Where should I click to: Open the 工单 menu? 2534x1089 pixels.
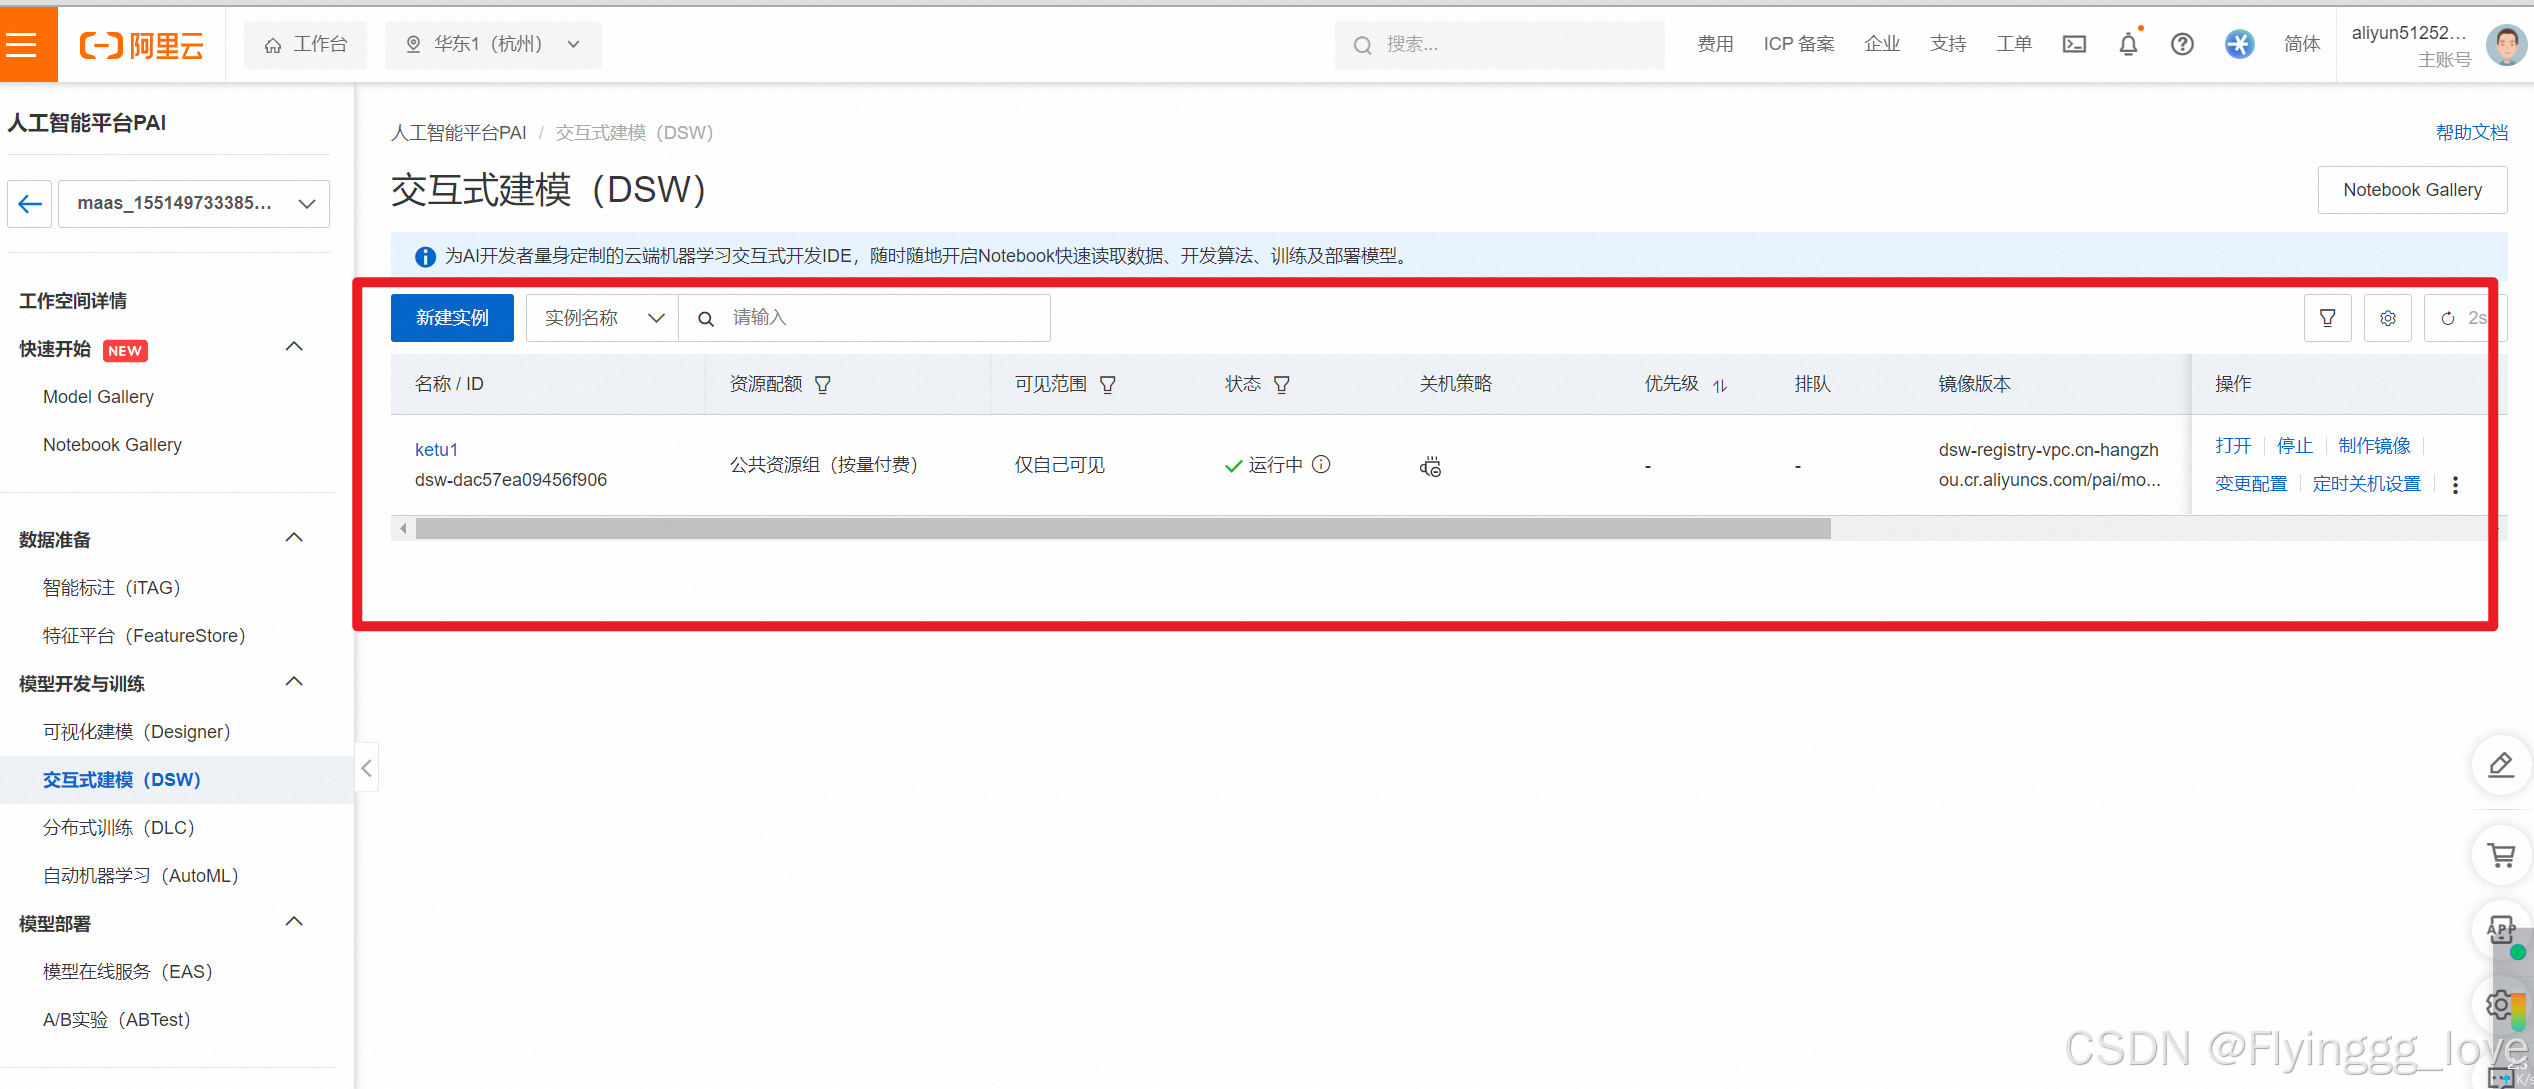point(2014,44)
